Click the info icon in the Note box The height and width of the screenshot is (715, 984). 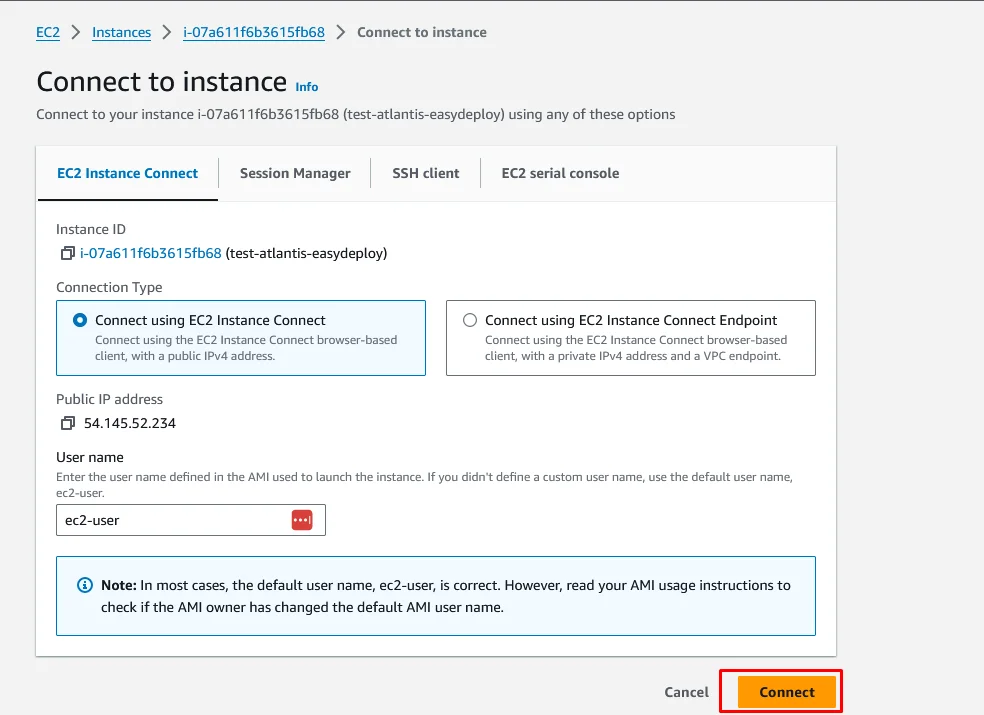coord(85,585)
